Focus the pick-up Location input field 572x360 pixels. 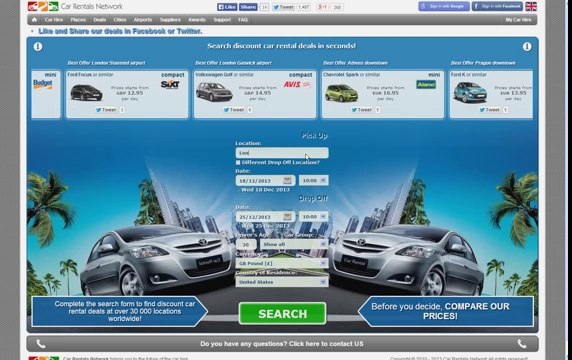click(x=282, y=153)
